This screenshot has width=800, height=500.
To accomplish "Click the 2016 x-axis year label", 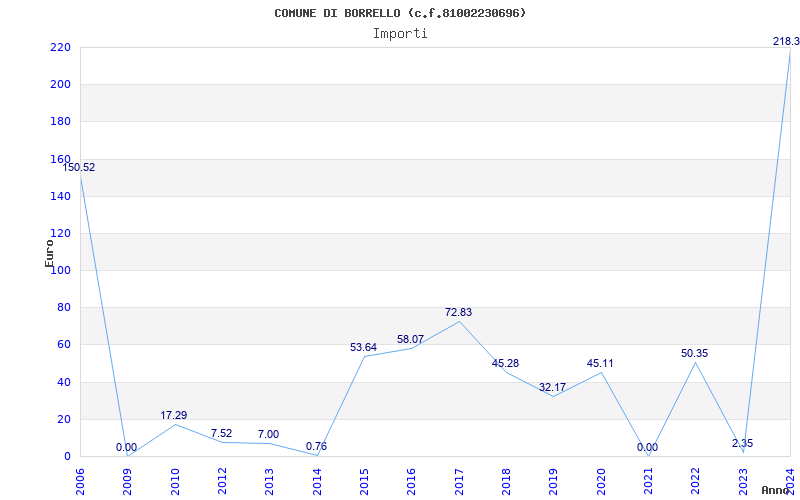I will point(411,482).
